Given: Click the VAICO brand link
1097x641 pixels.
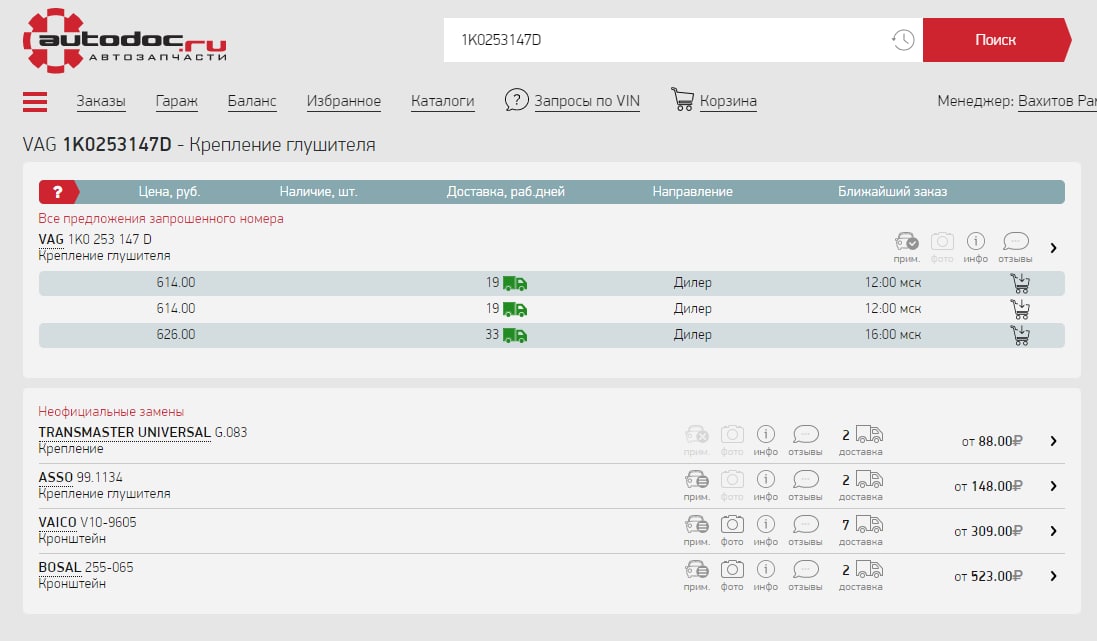Looking at the screenshot, I should [x=57, y=522].
